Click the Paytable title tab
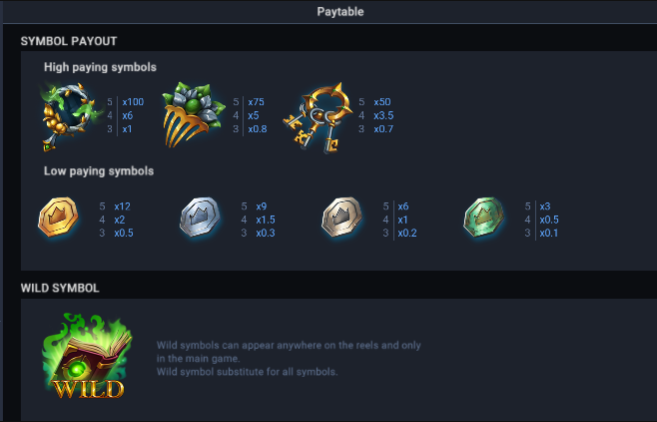This screenshot has width=657, height=422. click(x=340, y=12)
